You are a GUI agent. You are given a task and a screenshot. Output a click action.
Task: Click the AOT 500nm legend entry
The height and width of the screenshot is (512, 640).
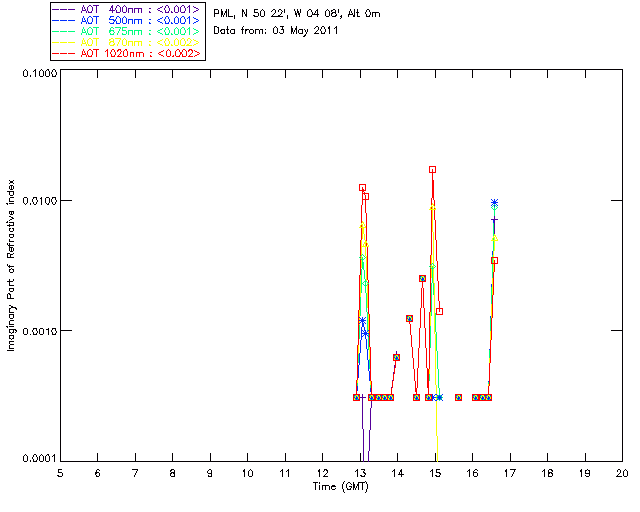[x=126, y=20]
